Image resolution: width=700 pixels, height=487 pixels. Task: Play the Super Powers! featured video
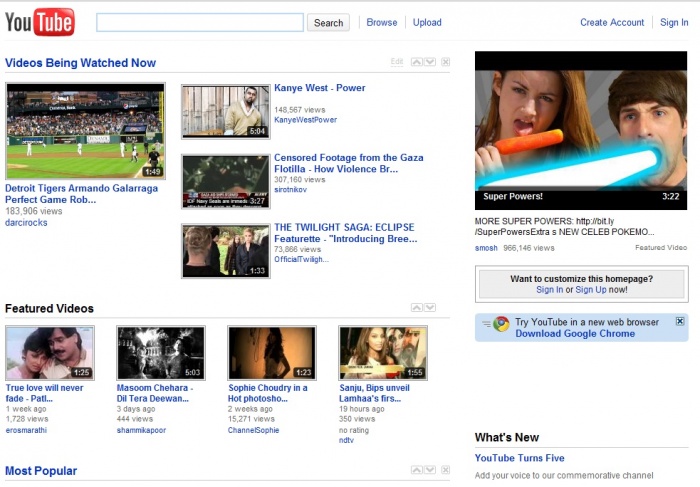point(581,130)
